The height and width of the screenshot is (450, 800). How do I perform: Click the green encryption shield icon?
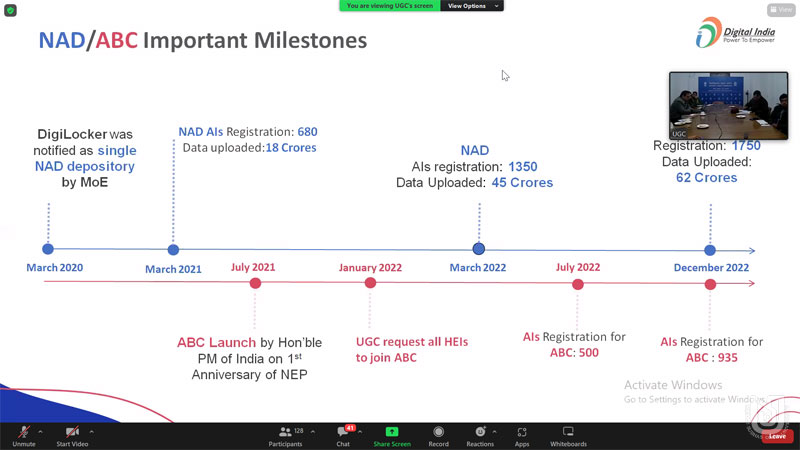[10, 10]
